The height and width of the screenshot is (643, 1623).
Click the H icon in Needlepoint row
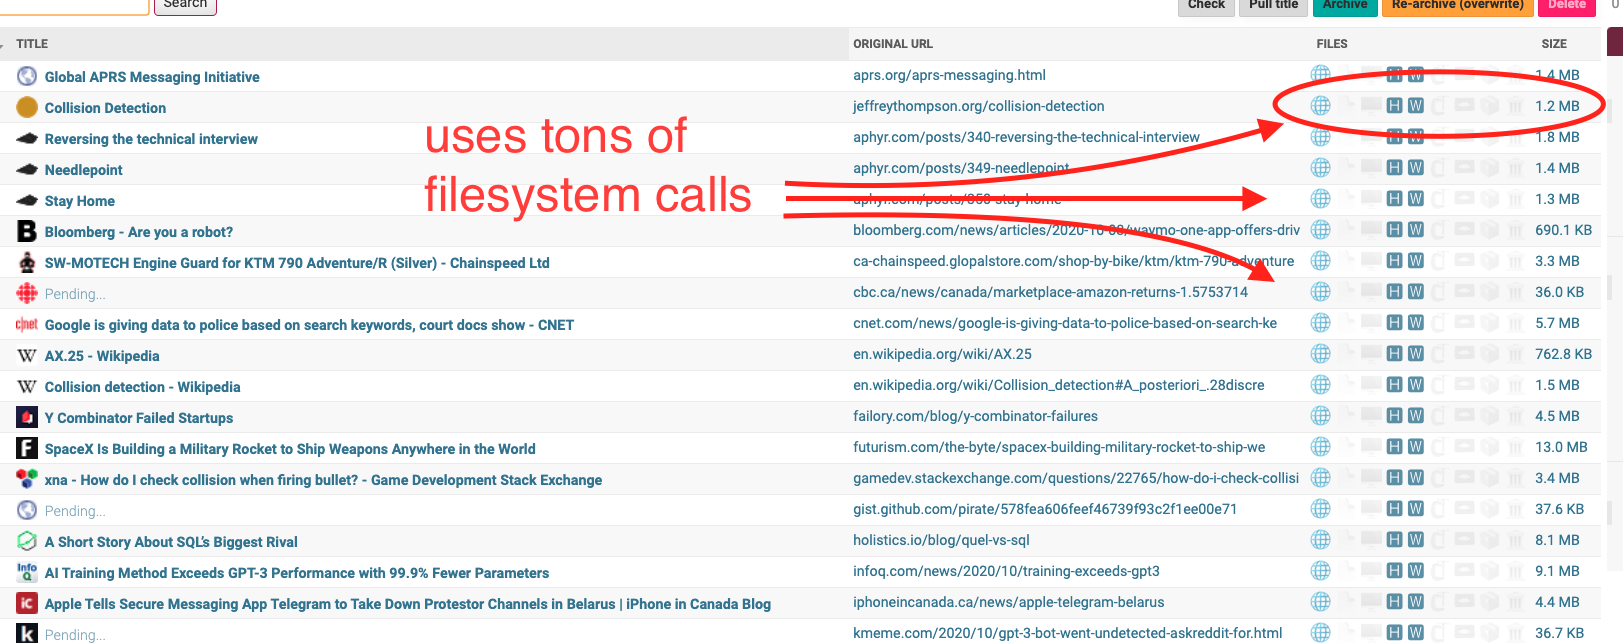(1394, 168)
